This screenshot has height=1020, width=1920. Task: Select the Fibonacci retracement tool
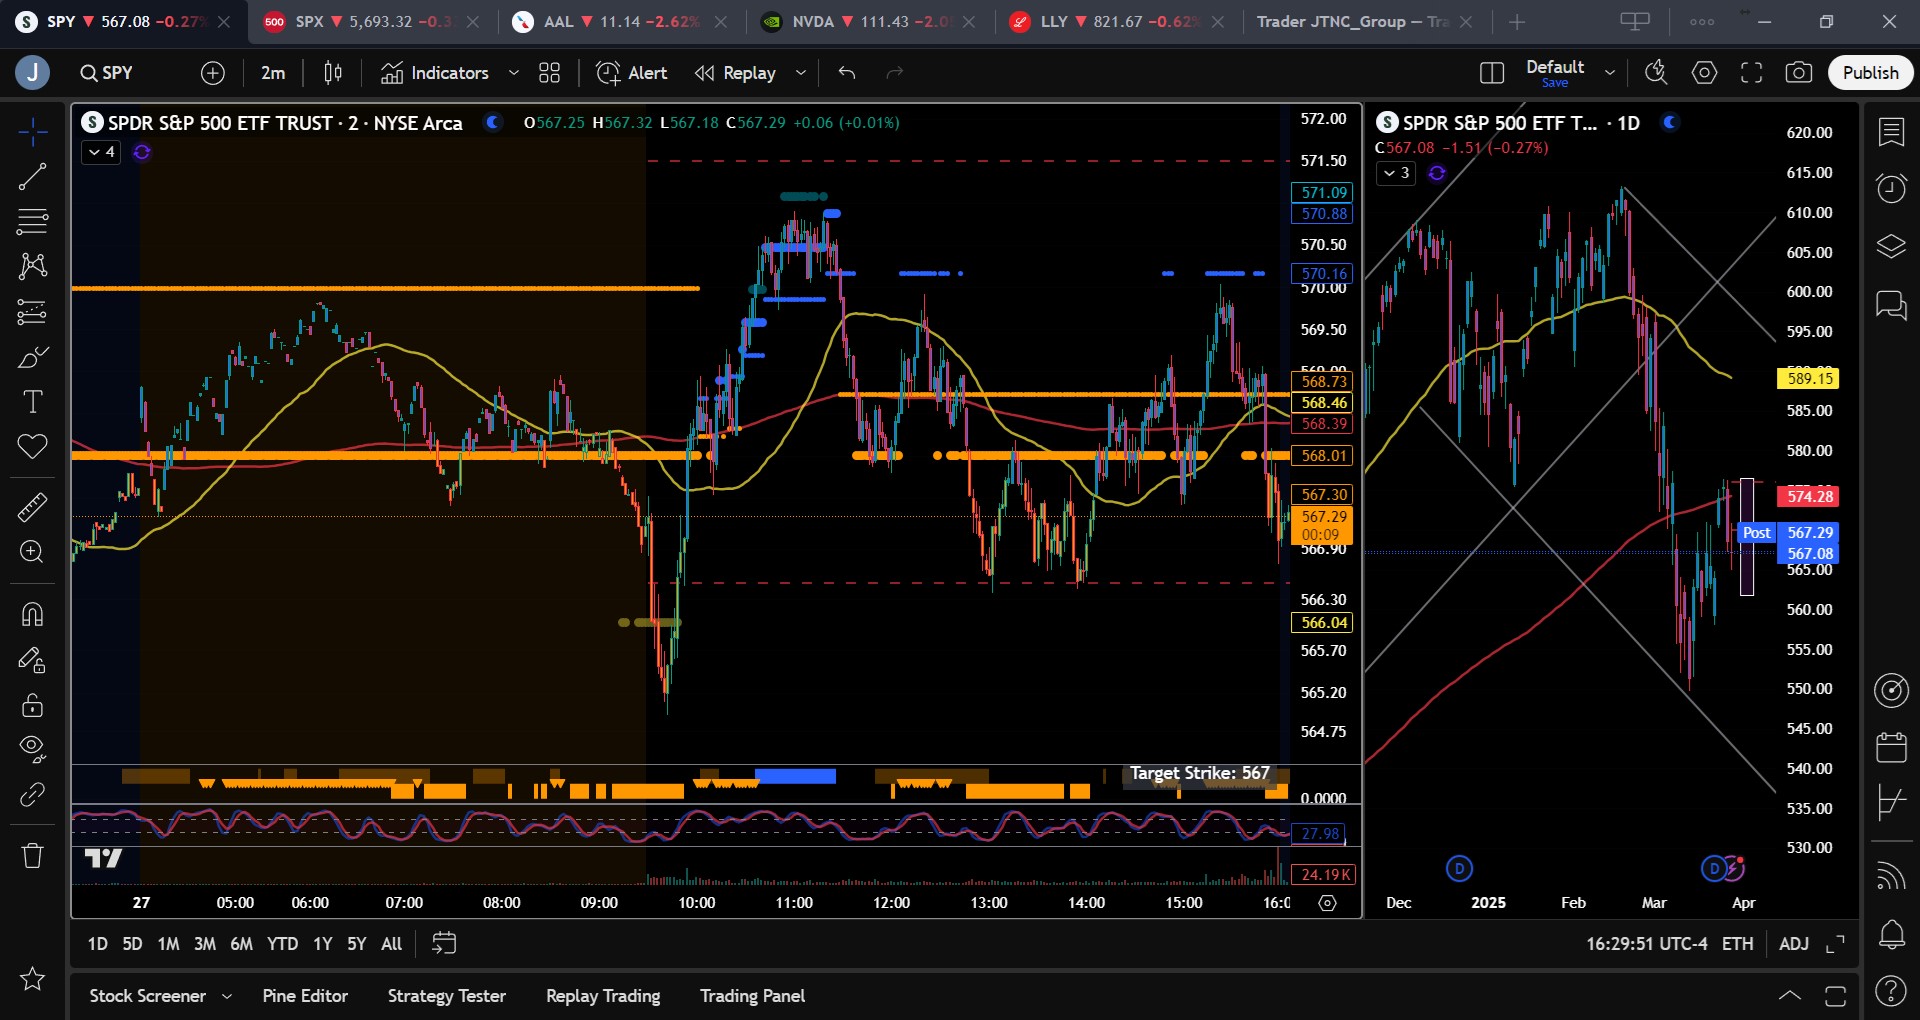point(32,221)
